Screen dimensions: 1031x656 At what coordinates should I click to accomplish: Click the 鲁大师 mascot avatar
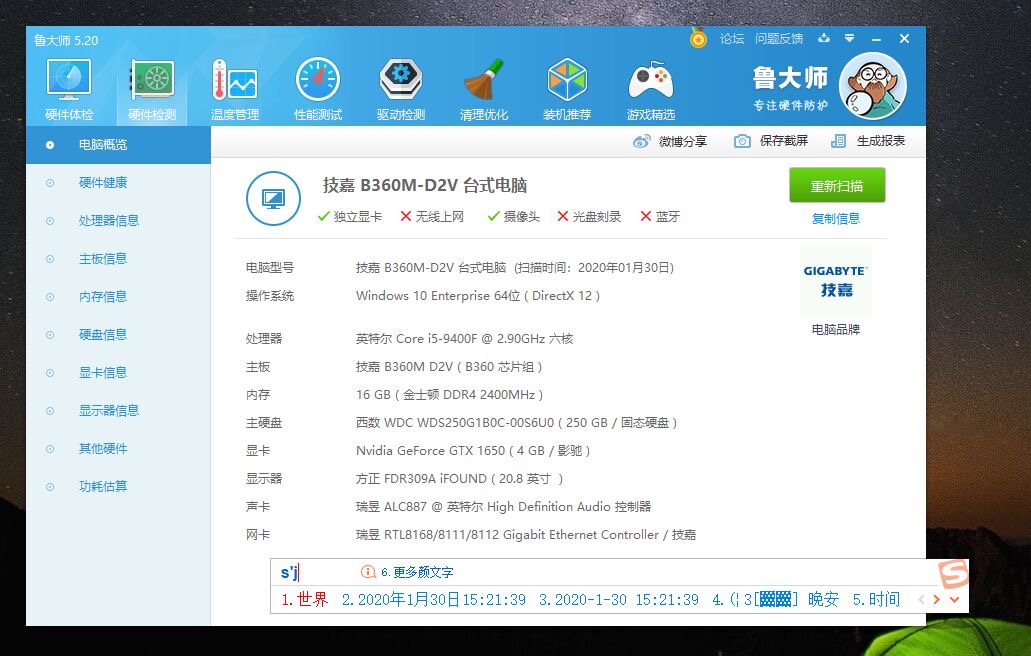click(873, 86)
